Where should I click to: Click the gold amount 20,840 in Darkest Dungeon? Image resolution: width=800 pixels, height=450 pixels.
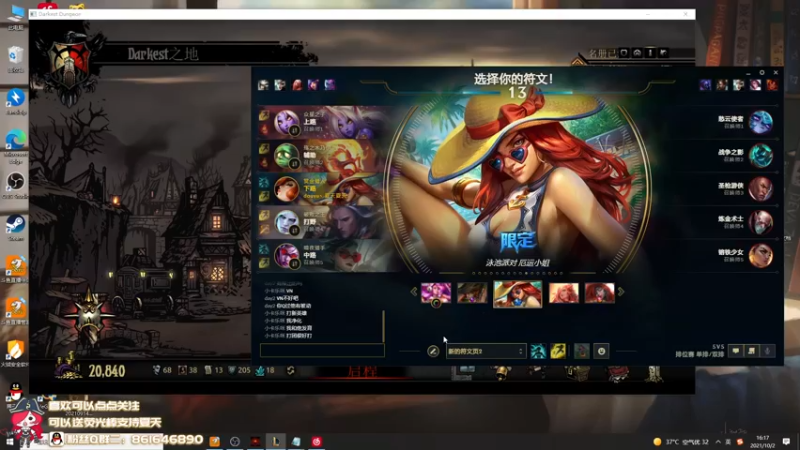pyautogui.click(x=106, y=371)
